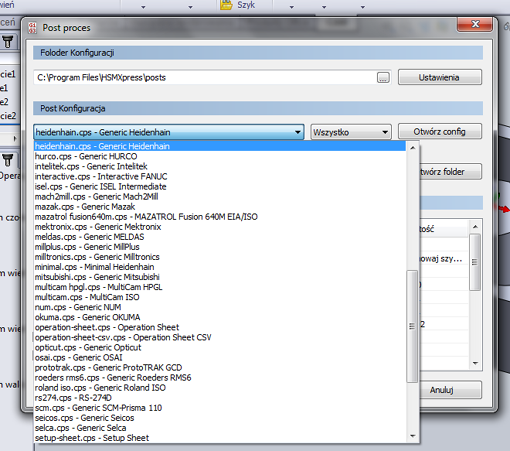
Task: Click the properties table scroll down arrow
Action: (475, 363)
